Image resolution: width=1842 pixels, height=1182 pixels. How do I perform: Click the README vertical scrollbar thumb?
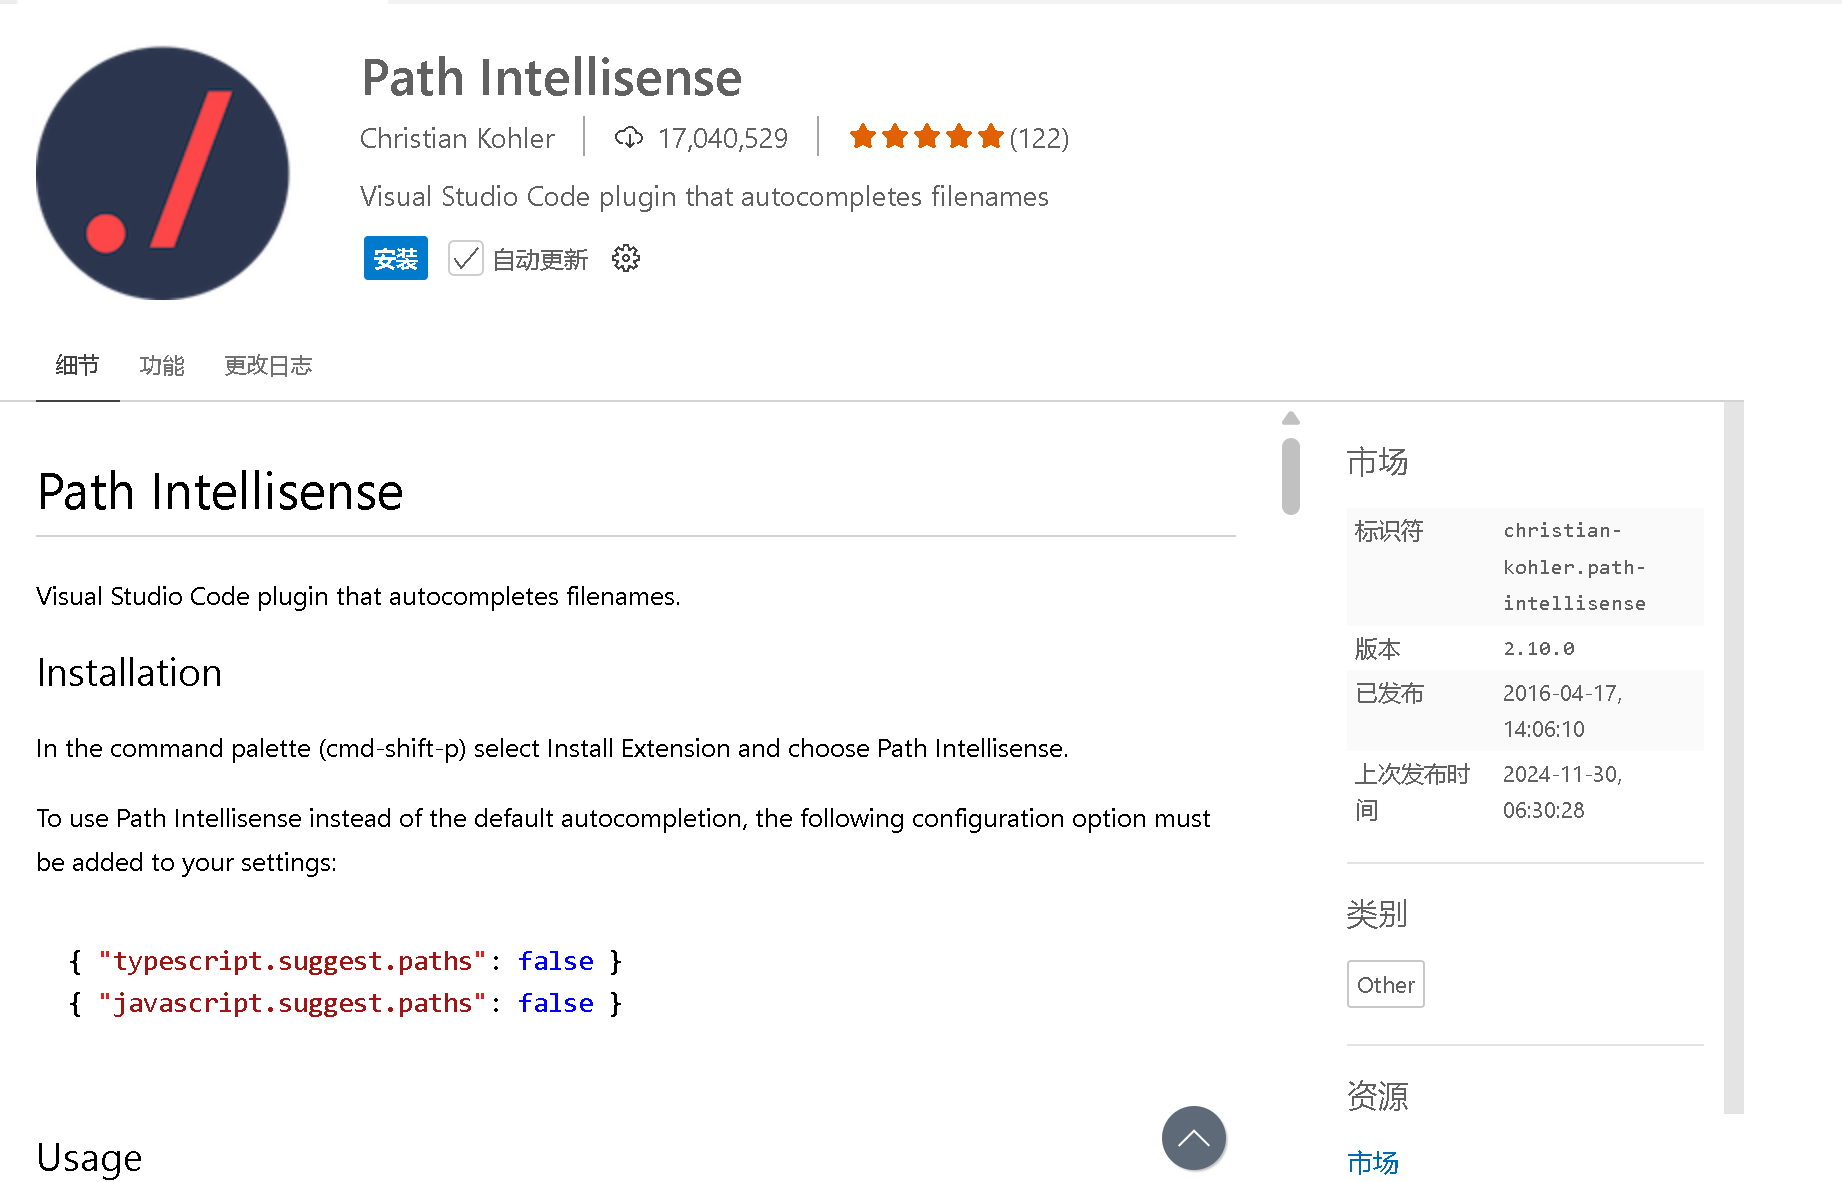click(x=1291, y=476)
